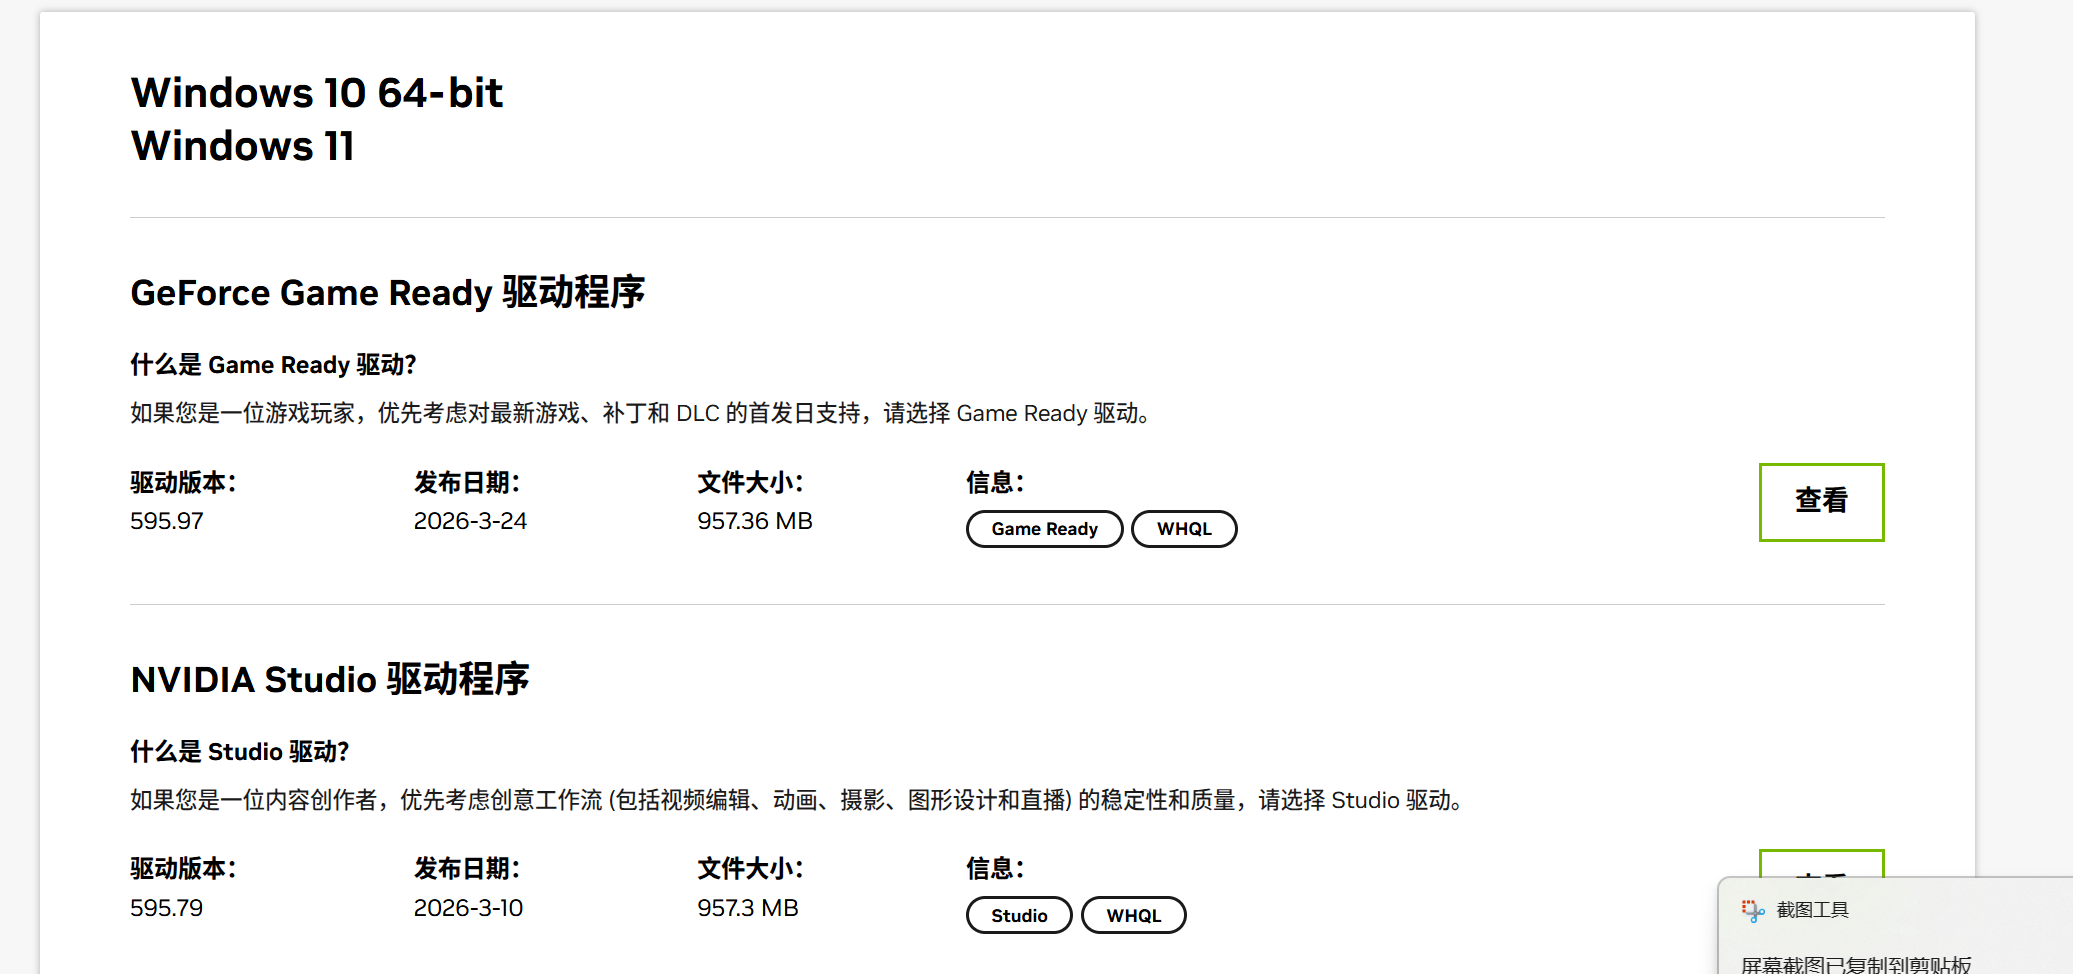Select the Studio info badge
The width and height of the screenshot is (2073, 974).
click(x=1019, y=915)
